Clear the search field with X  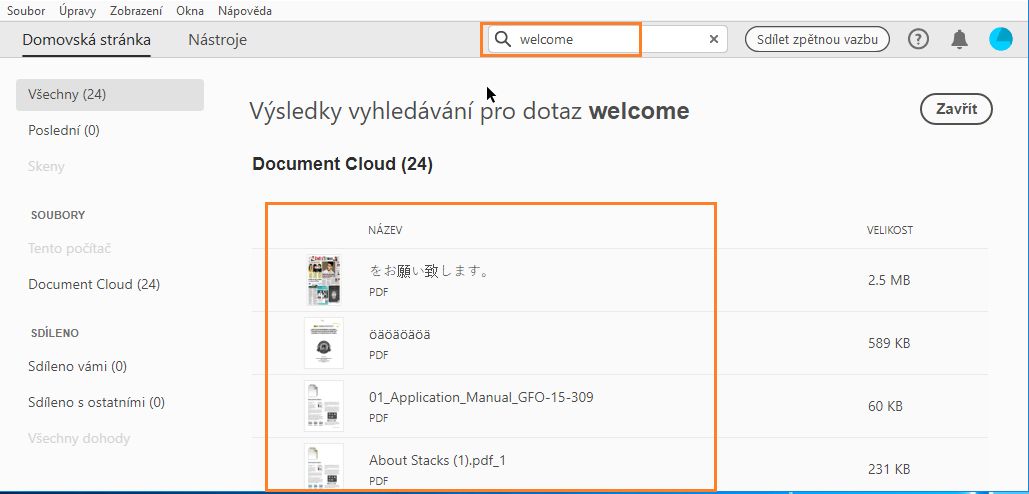714,39
